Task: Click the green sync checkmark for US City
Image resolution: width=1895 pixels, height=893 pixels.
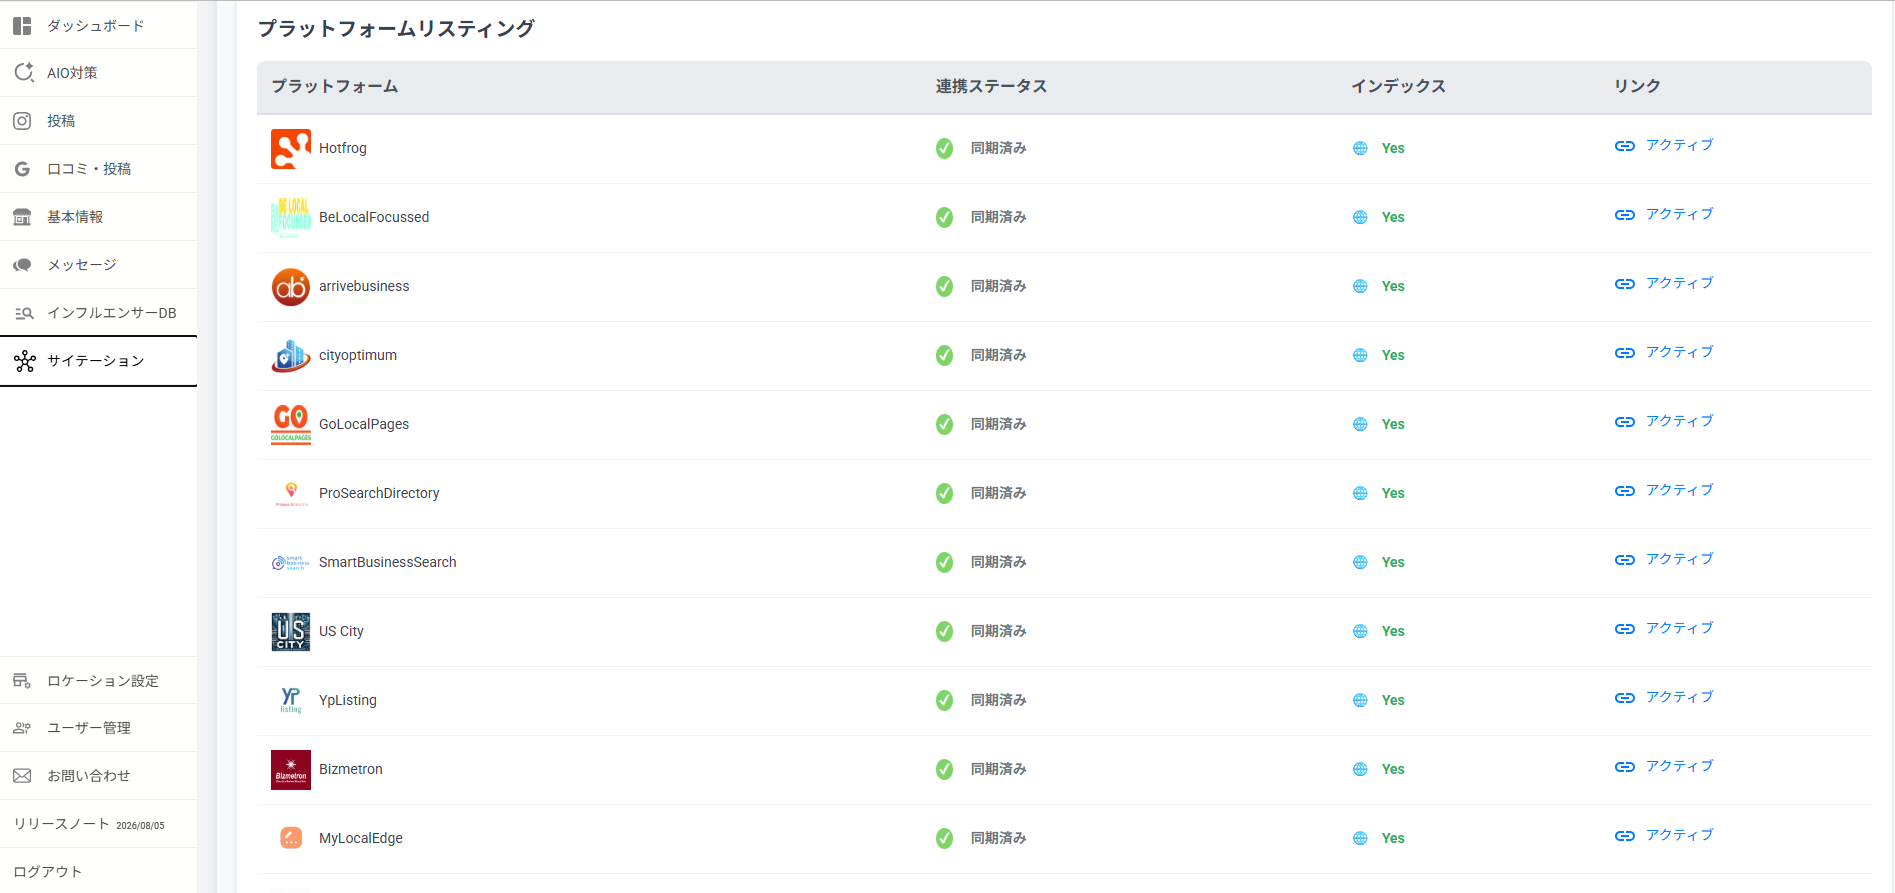Action: (944, 632)
